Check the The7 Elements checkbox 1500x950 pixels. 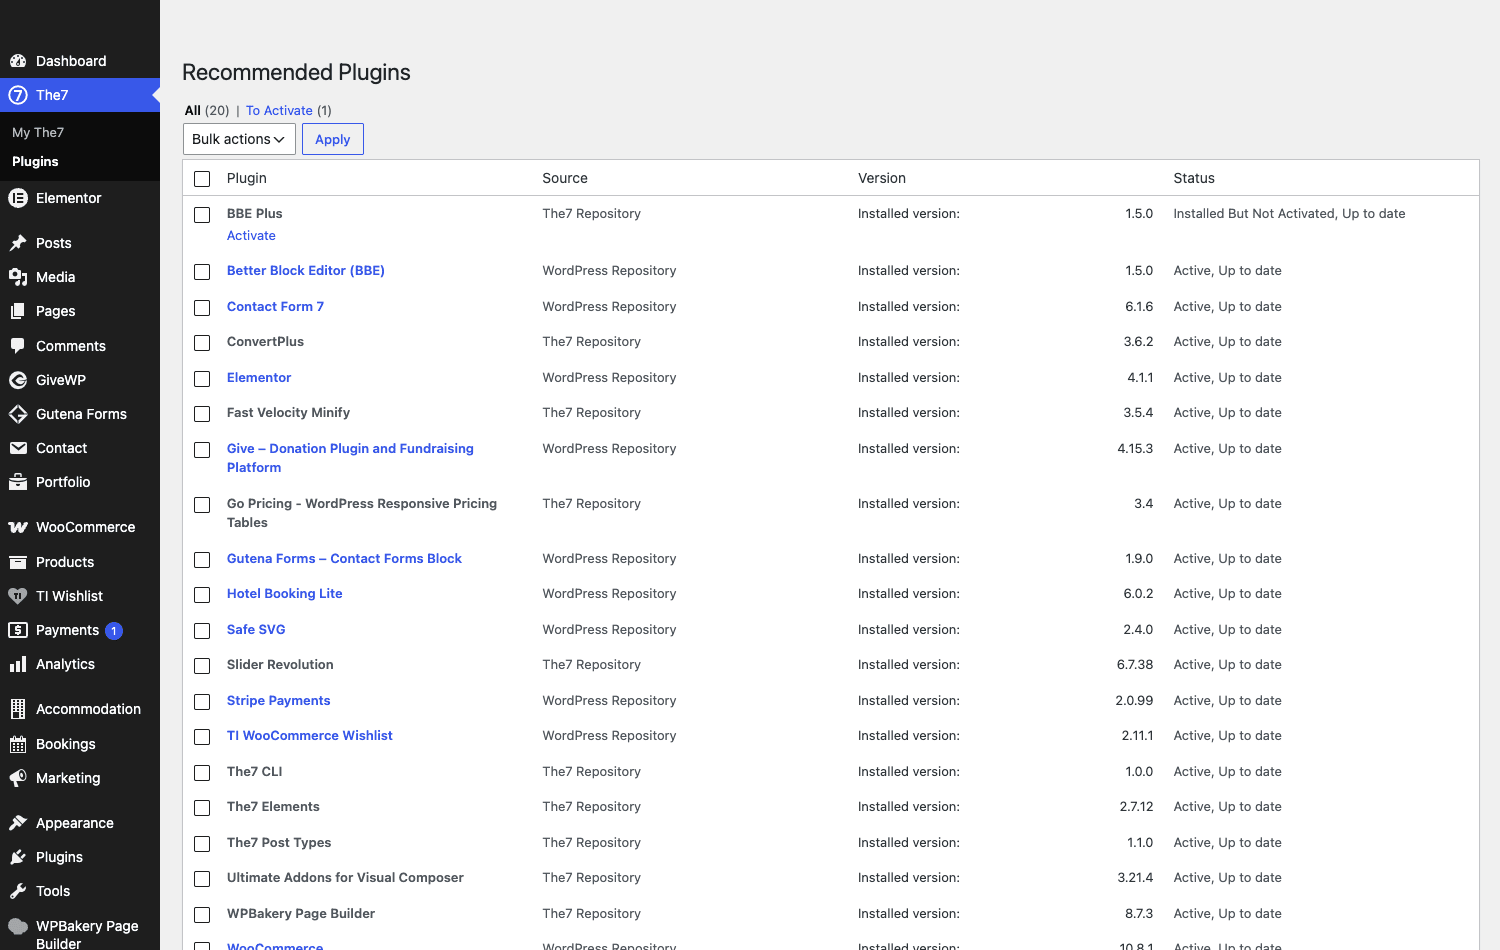coord(202,808)
